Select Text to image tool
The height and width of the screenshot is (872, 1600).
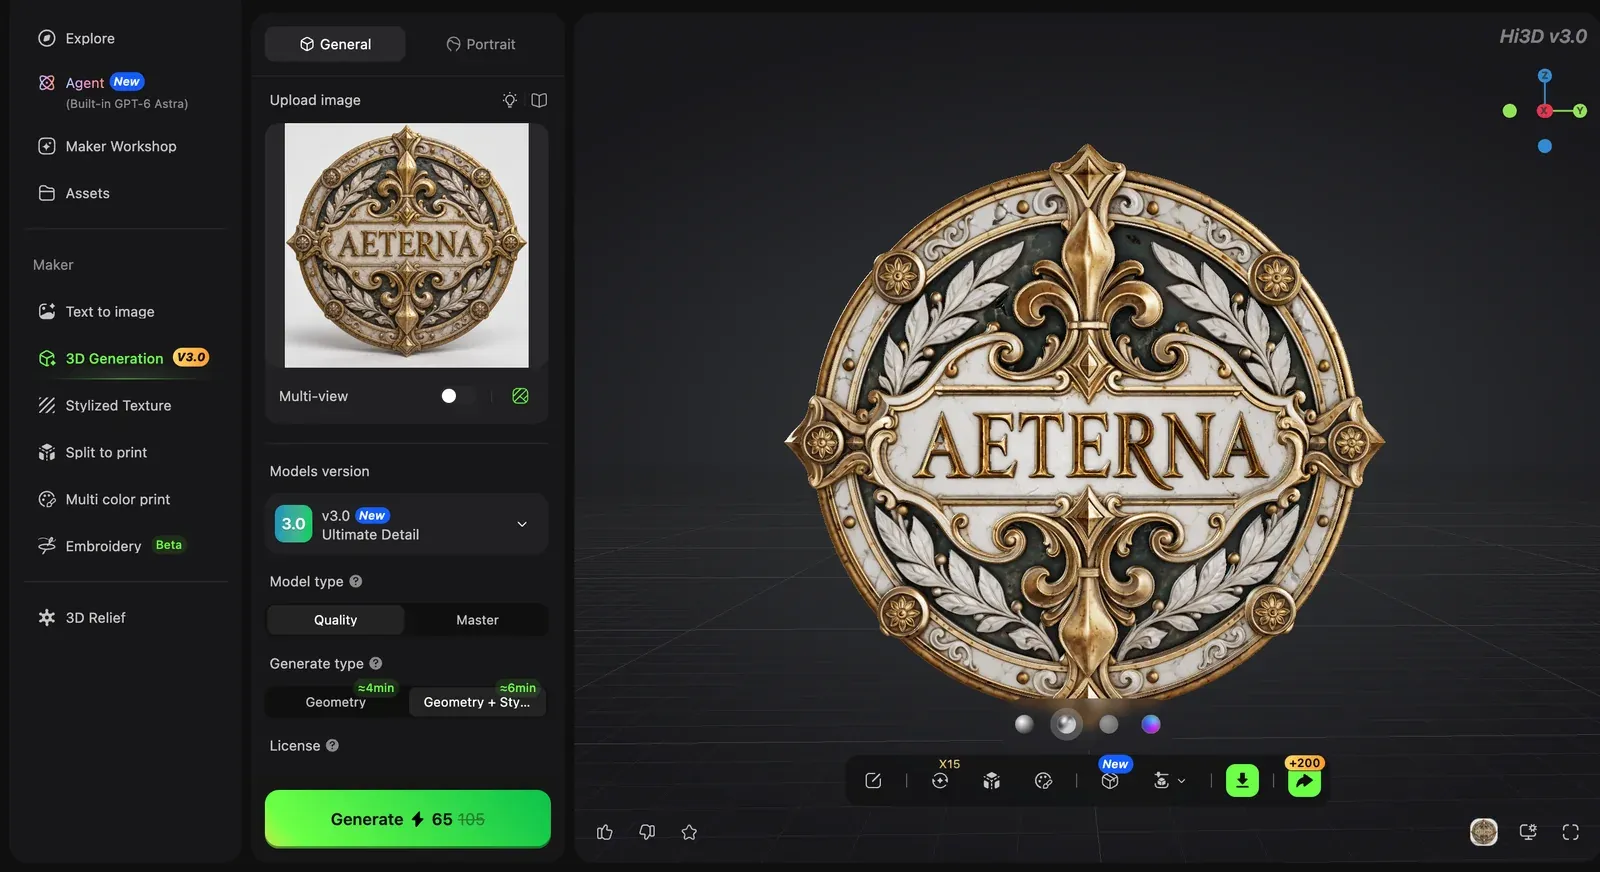coord(96,311)
